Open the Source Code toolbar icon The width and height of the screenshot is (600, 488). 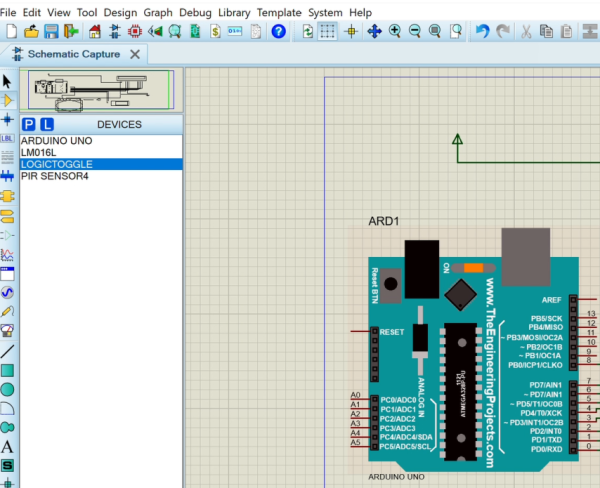[235, 31]
